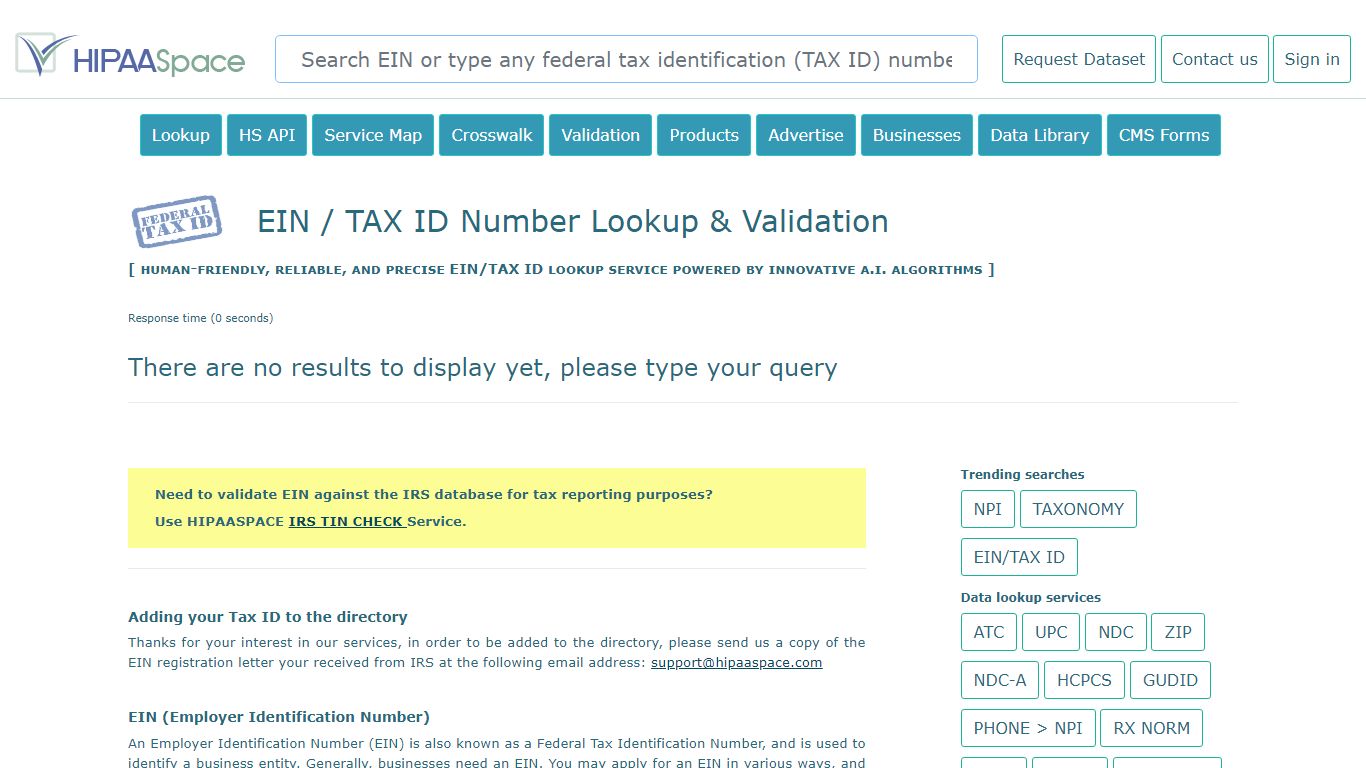Click the Federal Tax ID stamp icon
The height and width of the screenshot is (768, 1366).
tap(177, 221)
